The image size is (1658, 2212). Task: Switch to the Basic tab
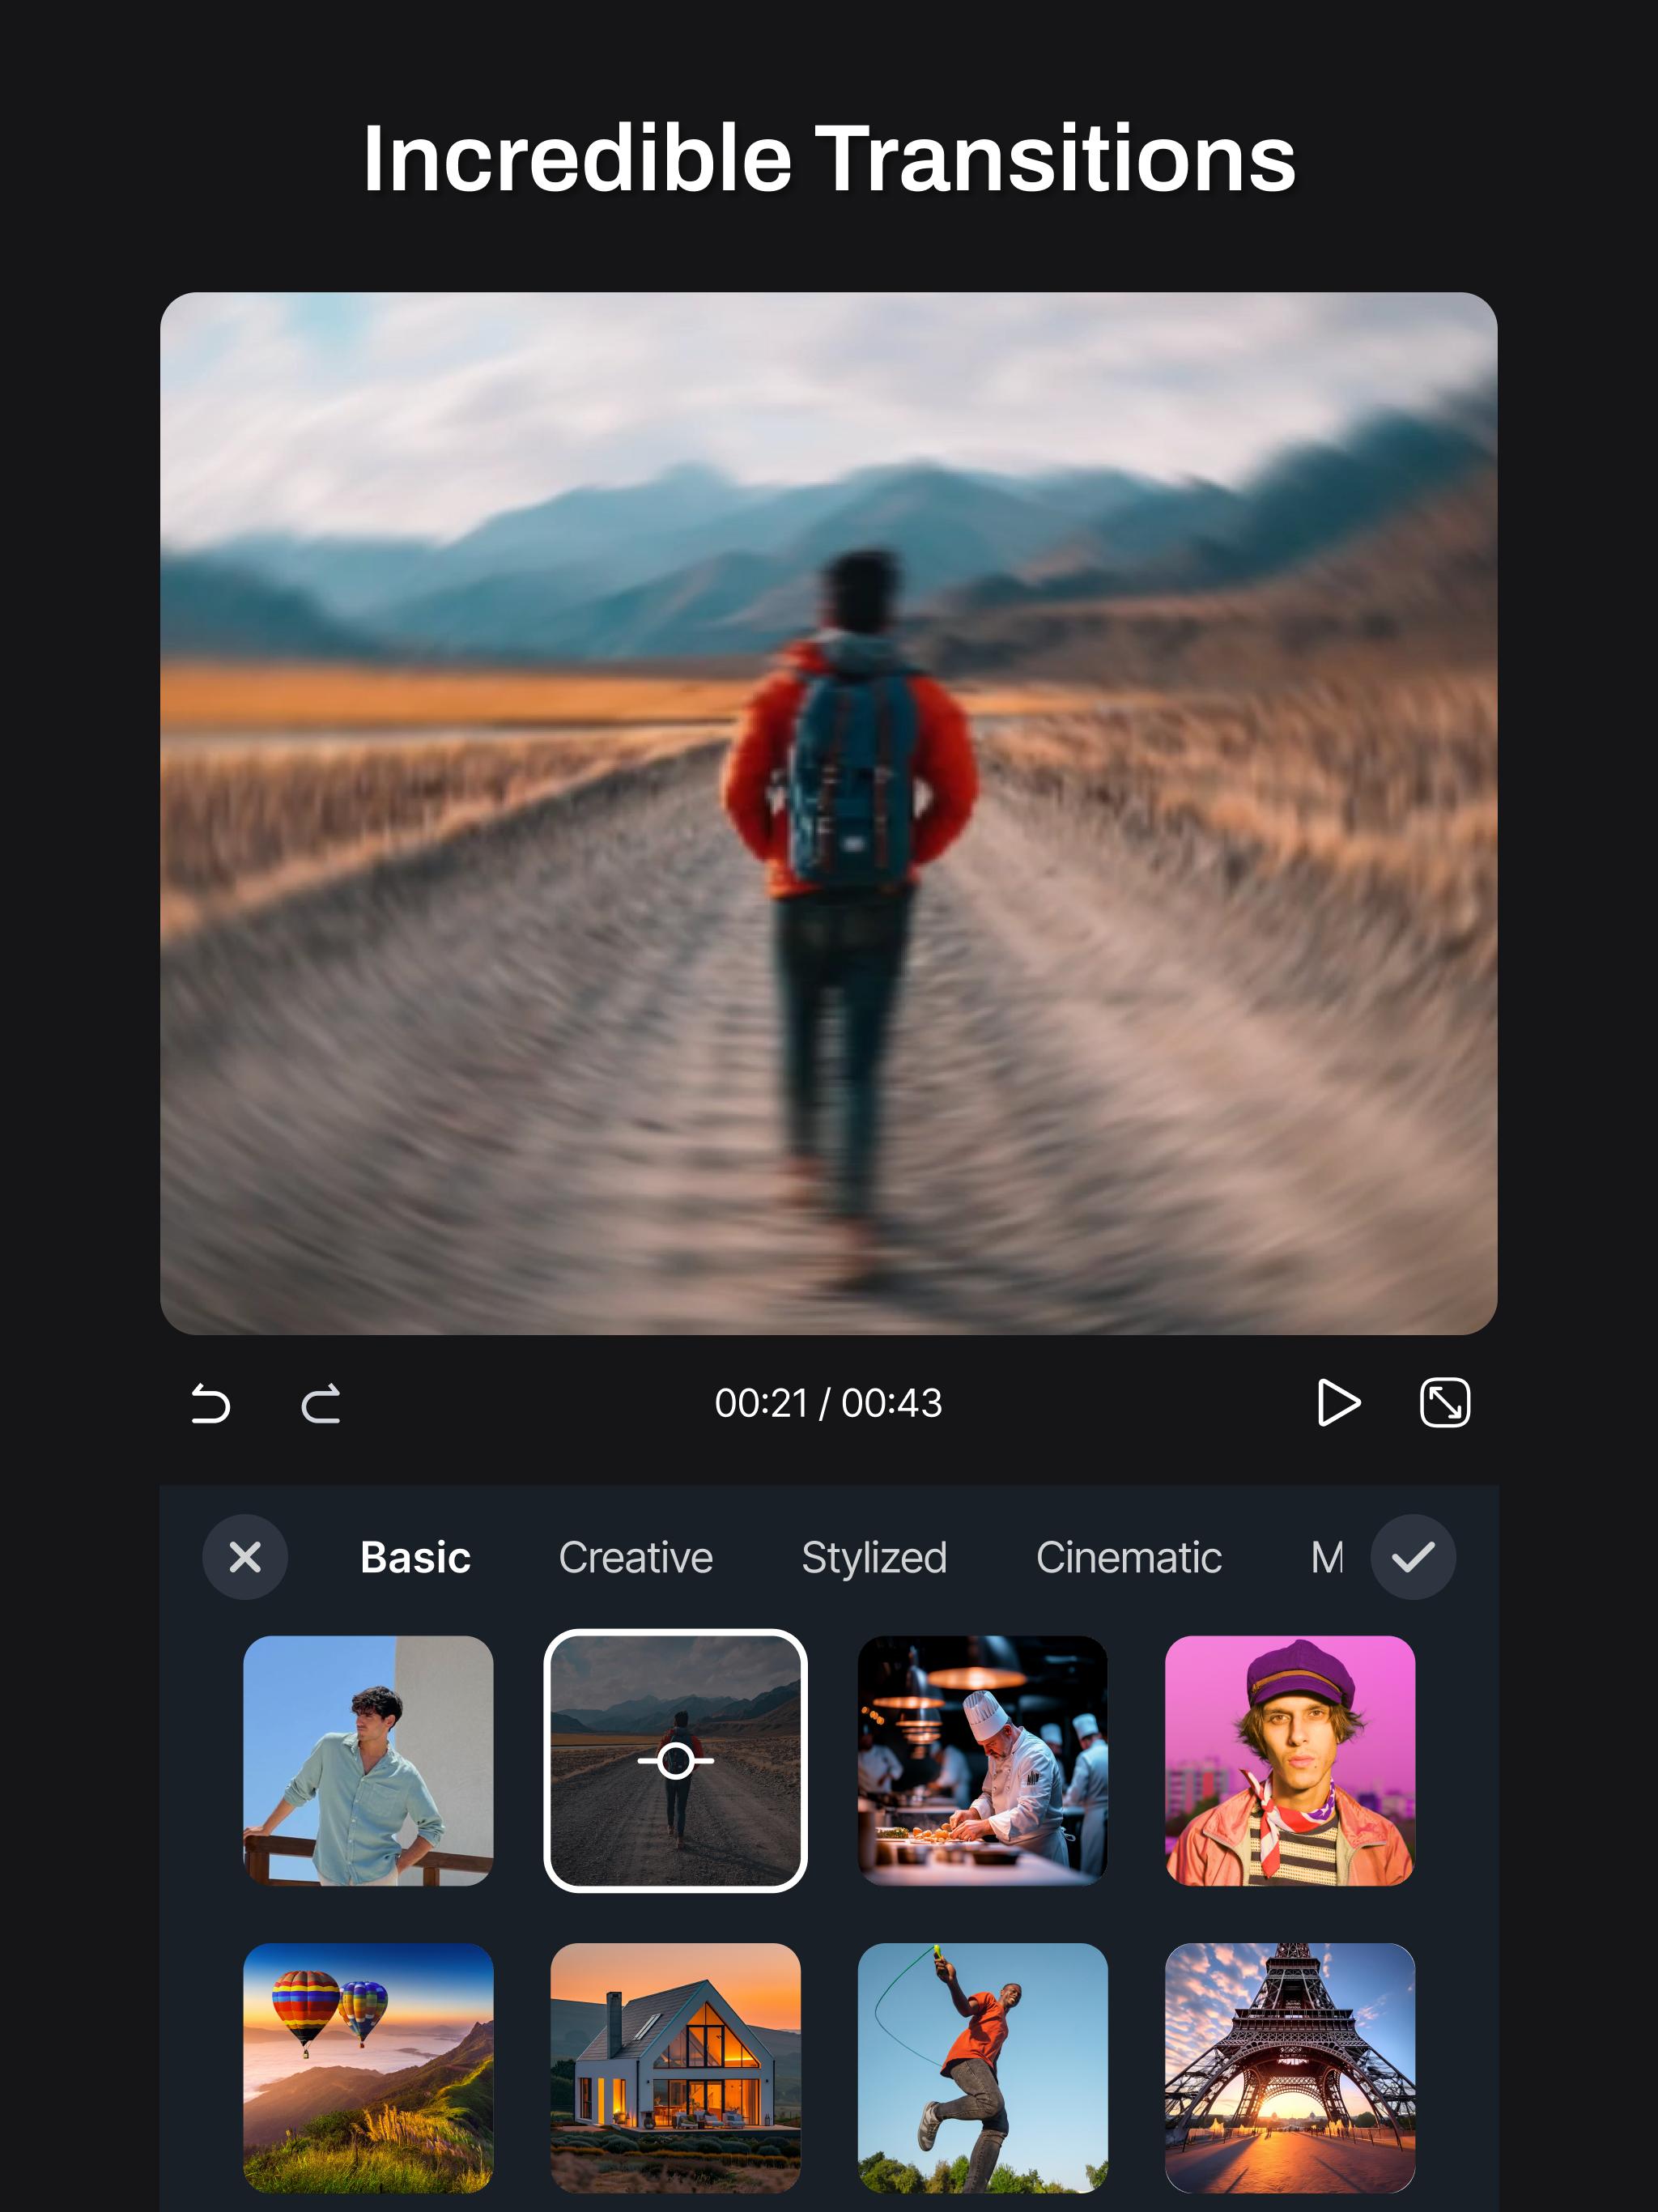415,1557
